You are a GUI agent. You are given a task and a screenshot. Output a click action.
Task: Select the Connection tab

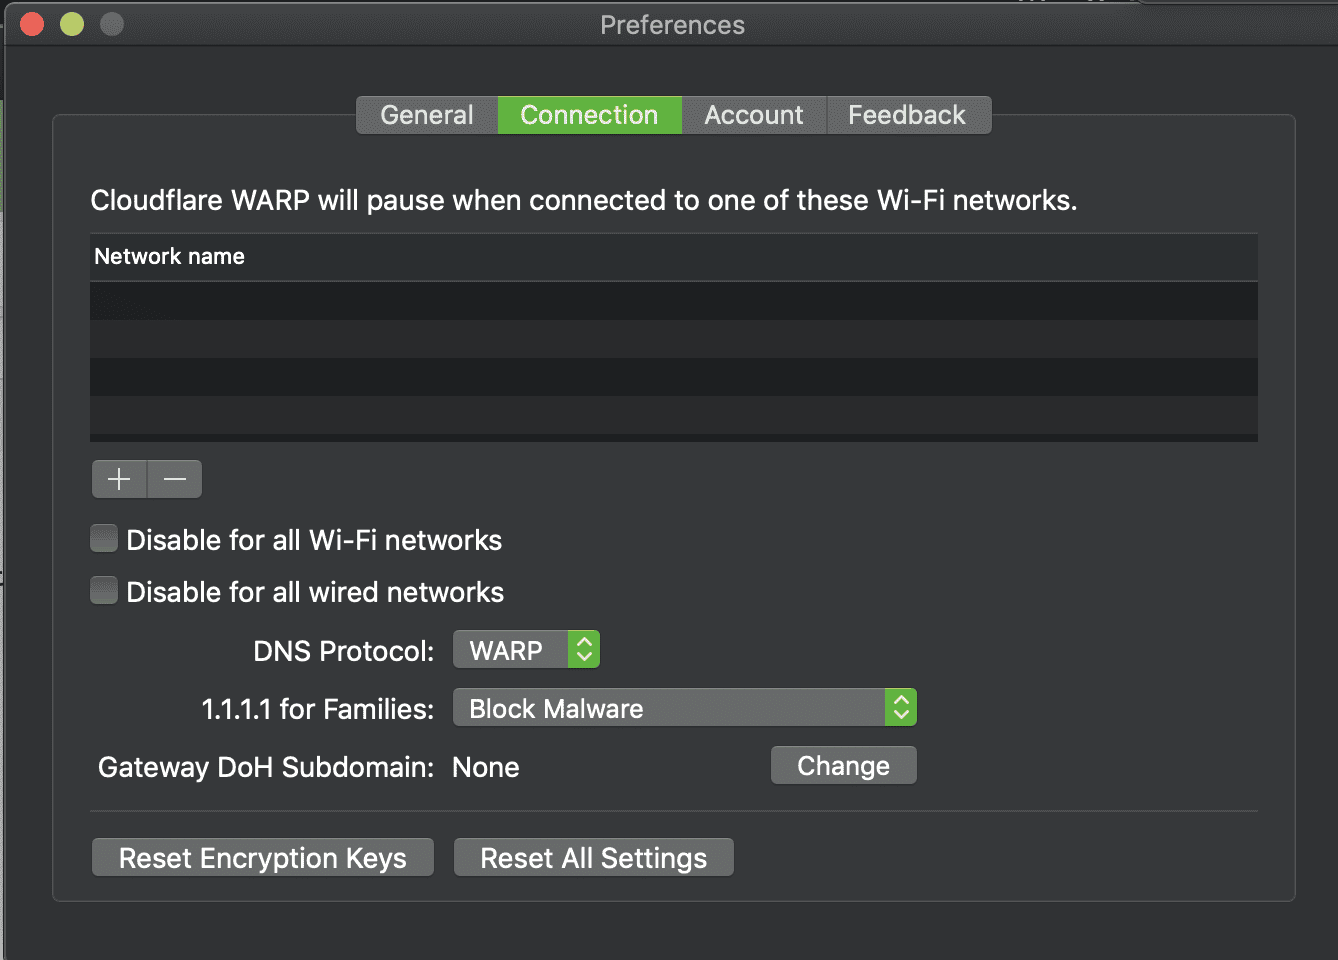tap(589, 115)
